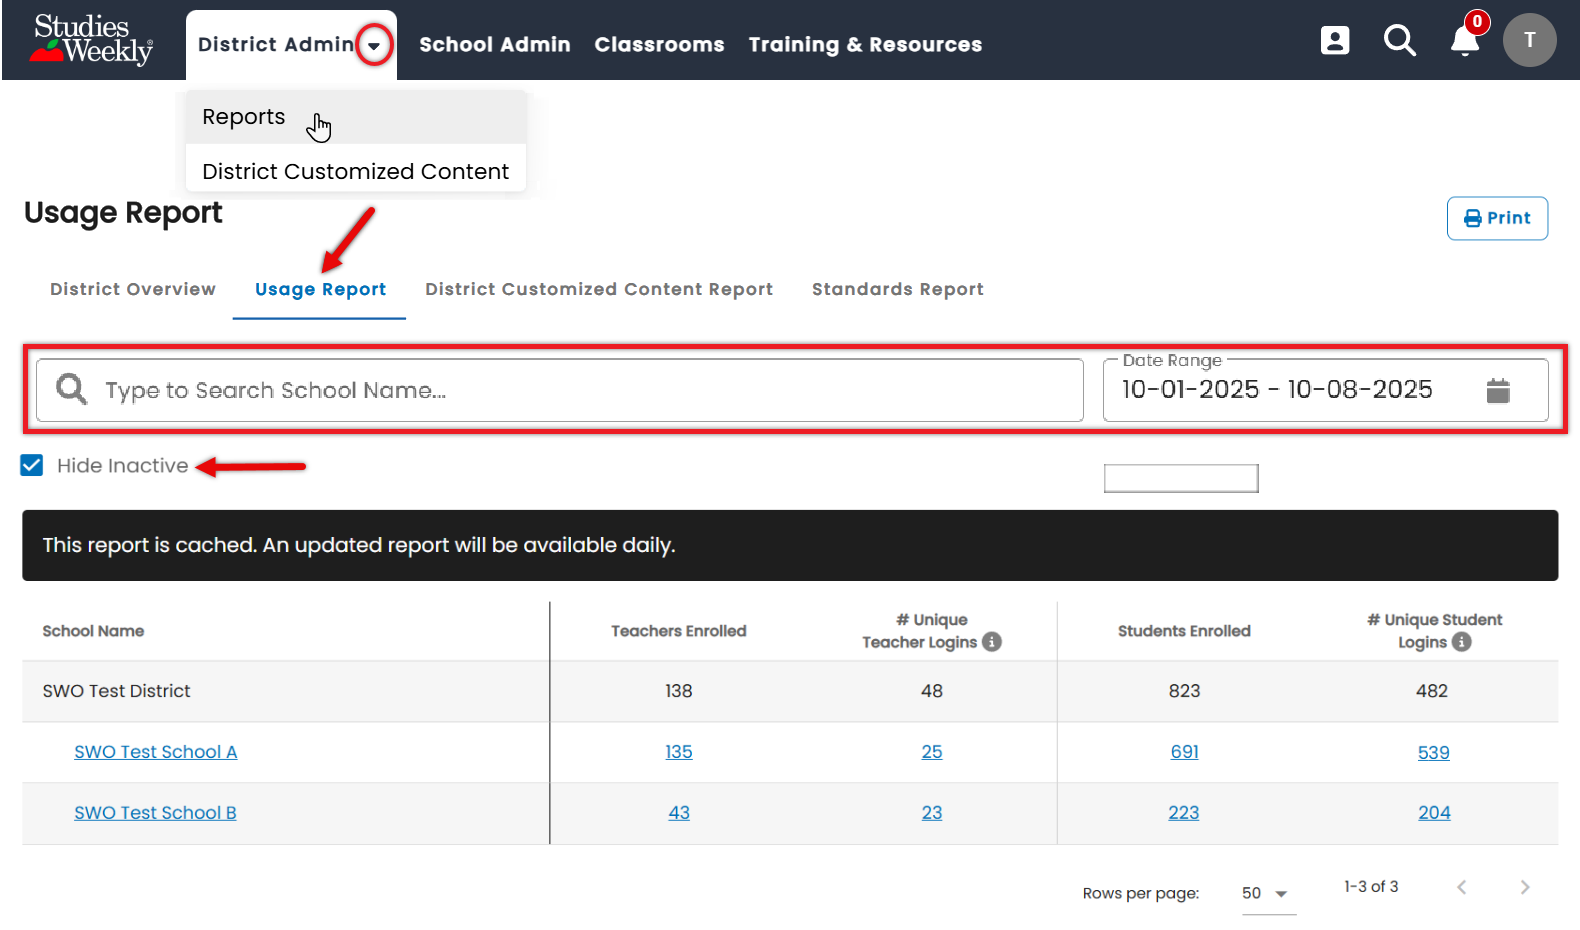Open the search magnifier in top bar
The image size is (1580, 930).
[x=1400, y=40]
